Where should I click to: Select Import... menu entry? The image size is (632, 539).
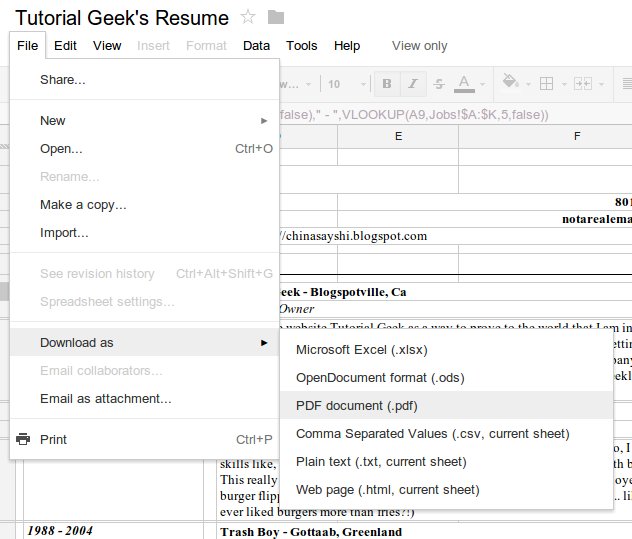(144, 233)
